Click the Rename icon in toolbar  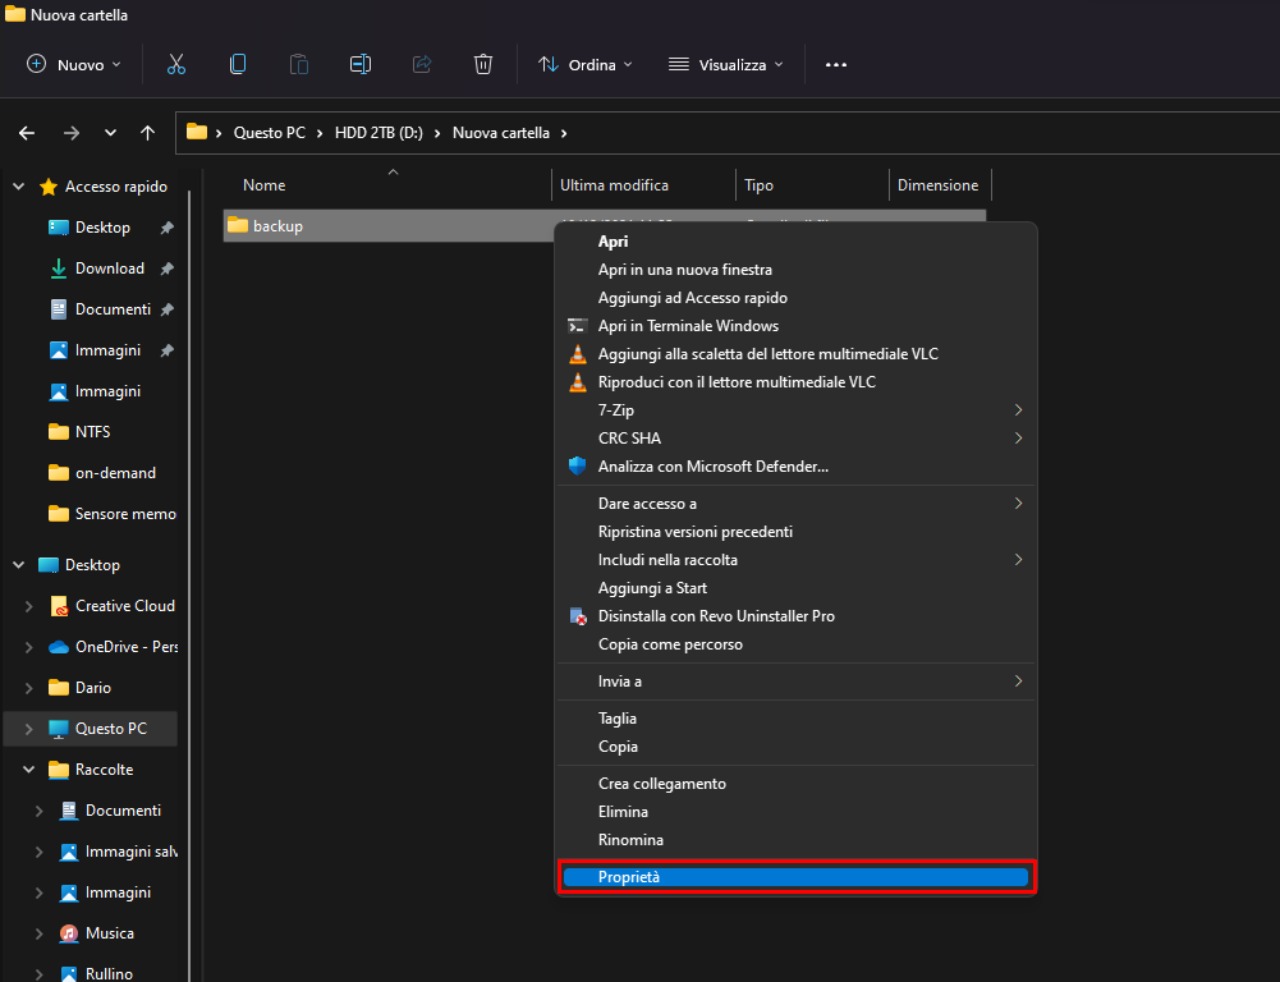coord(360,64)
